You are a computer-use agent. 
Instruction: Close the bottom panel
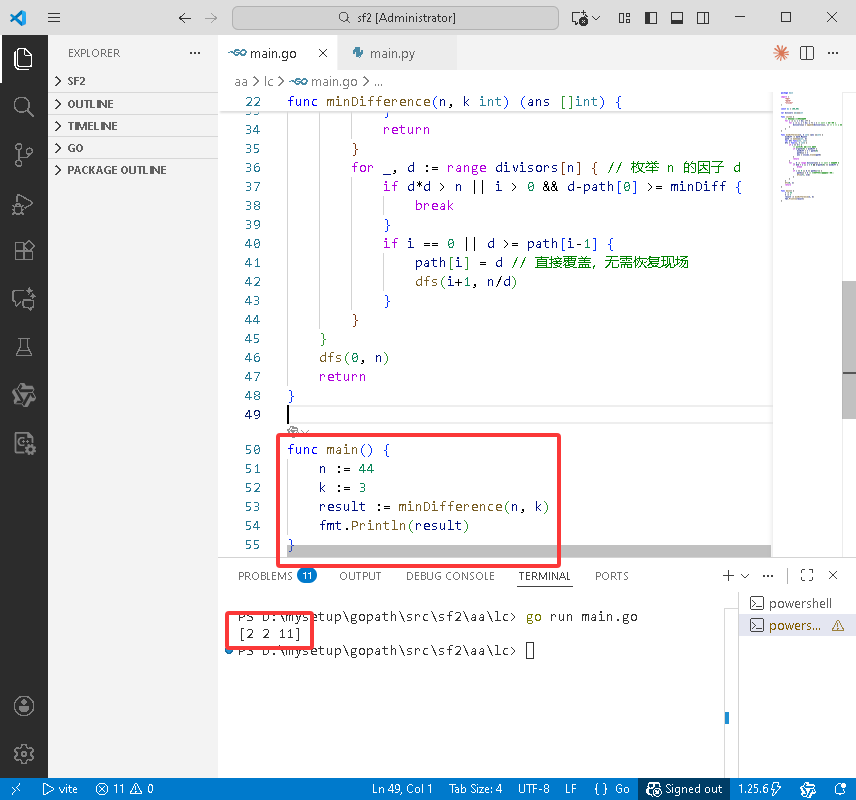833,575
